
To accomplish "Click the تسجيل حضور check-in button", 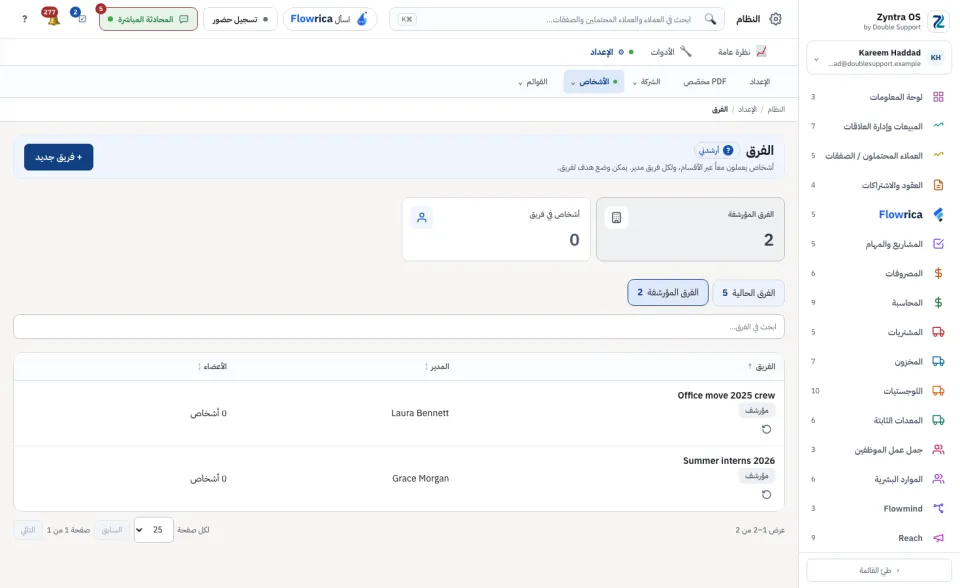I will click(240, 19).
